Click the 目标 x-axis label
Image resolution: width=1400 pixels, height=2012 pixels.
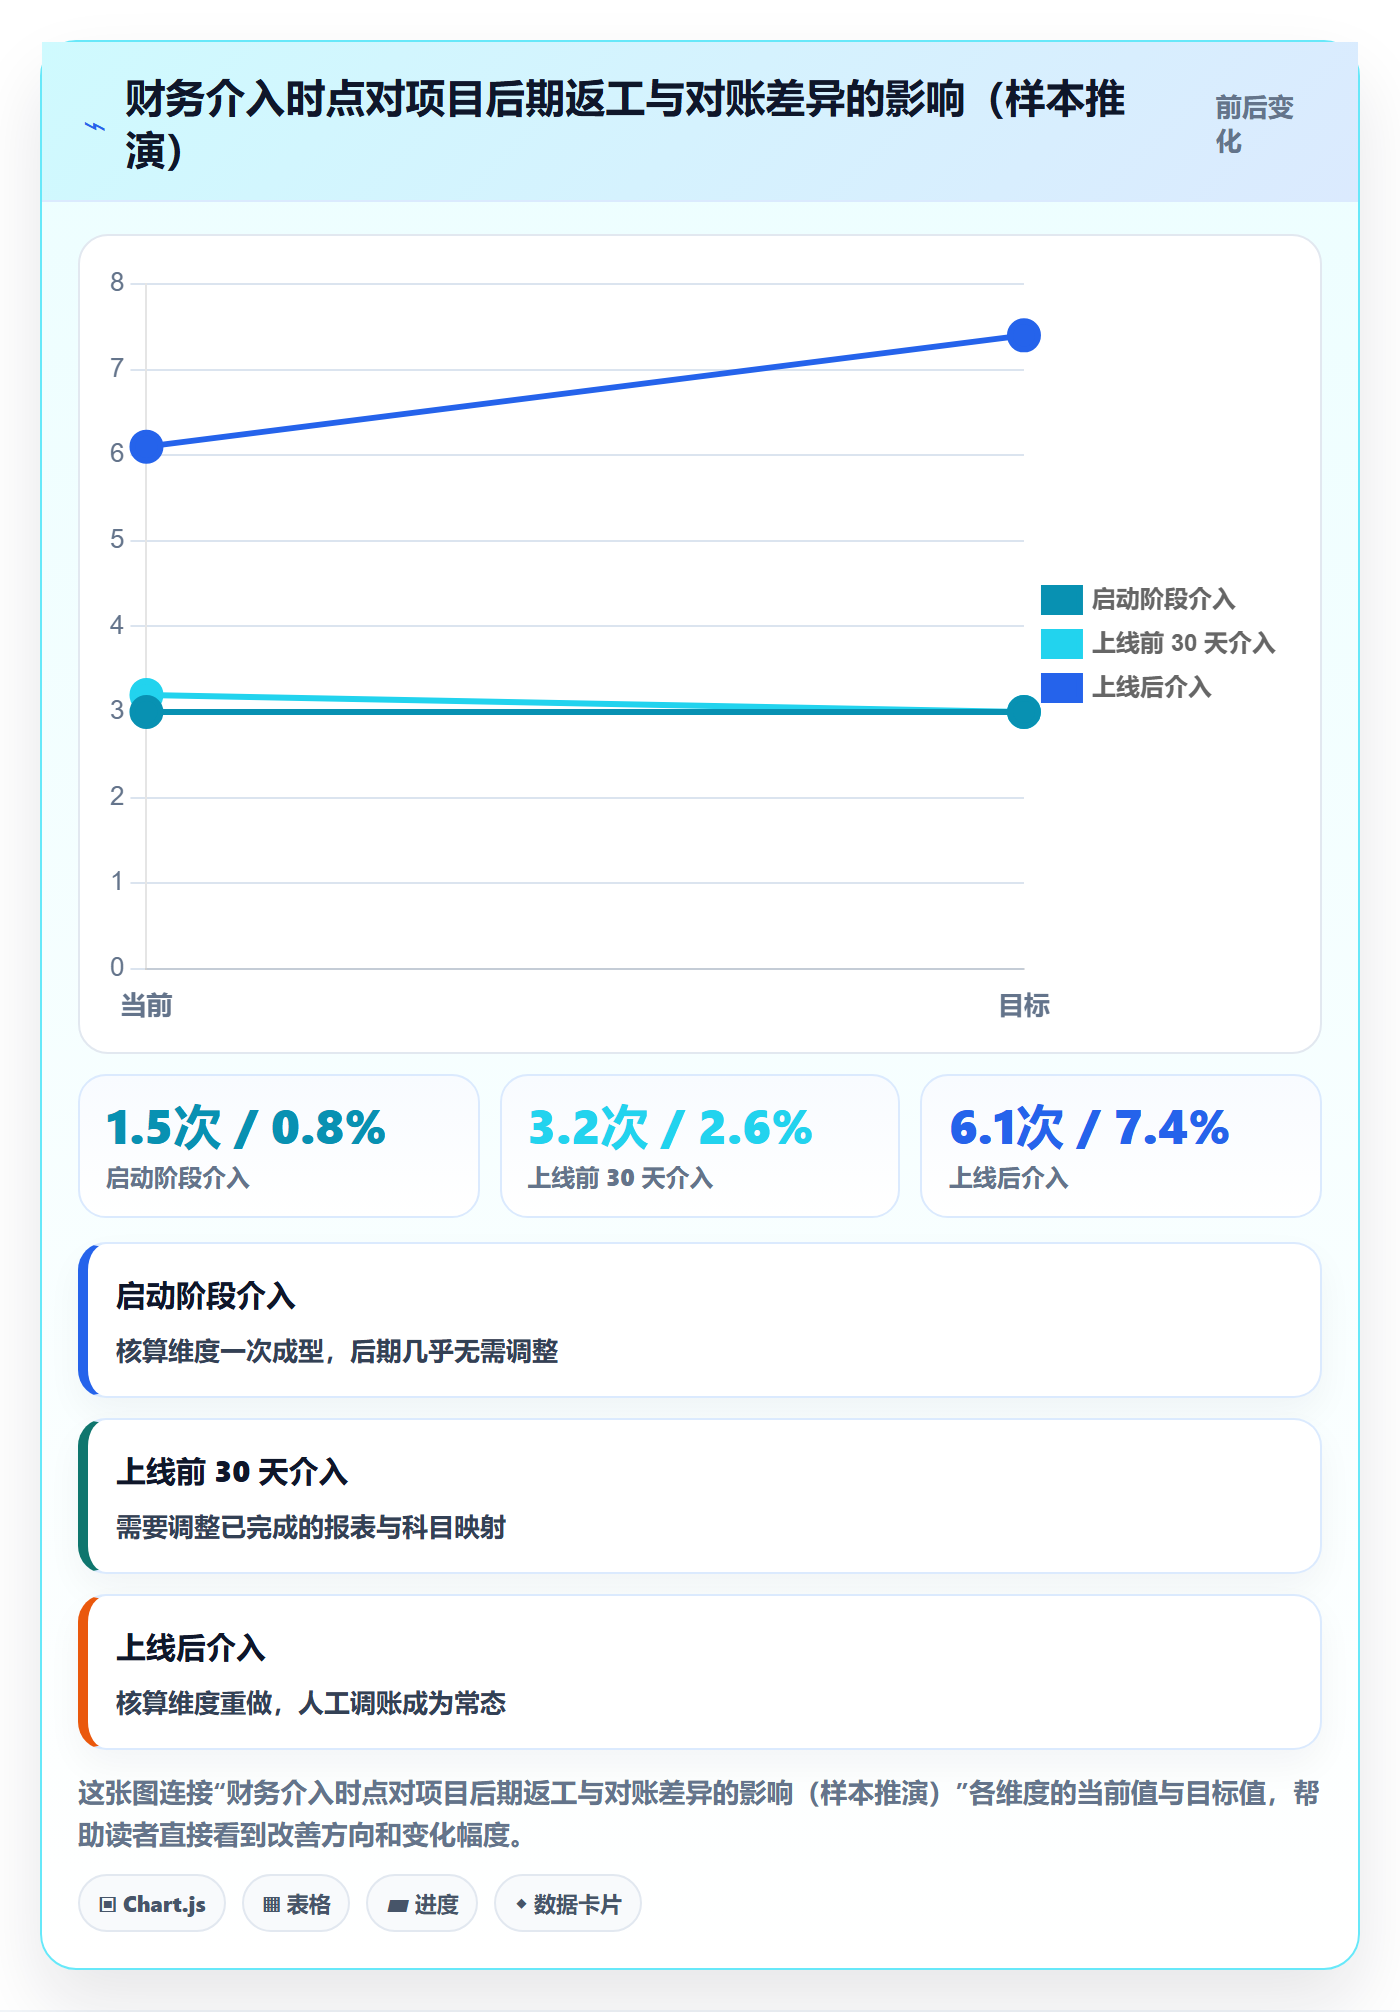tap(1024, 1006)
